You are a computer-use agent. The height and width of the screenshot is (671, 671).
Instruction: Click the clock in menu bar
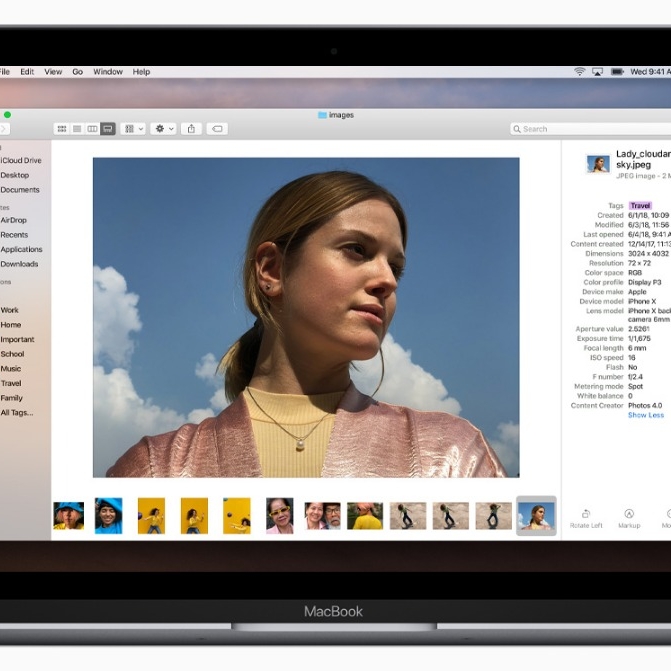click(x=650, y=71)
